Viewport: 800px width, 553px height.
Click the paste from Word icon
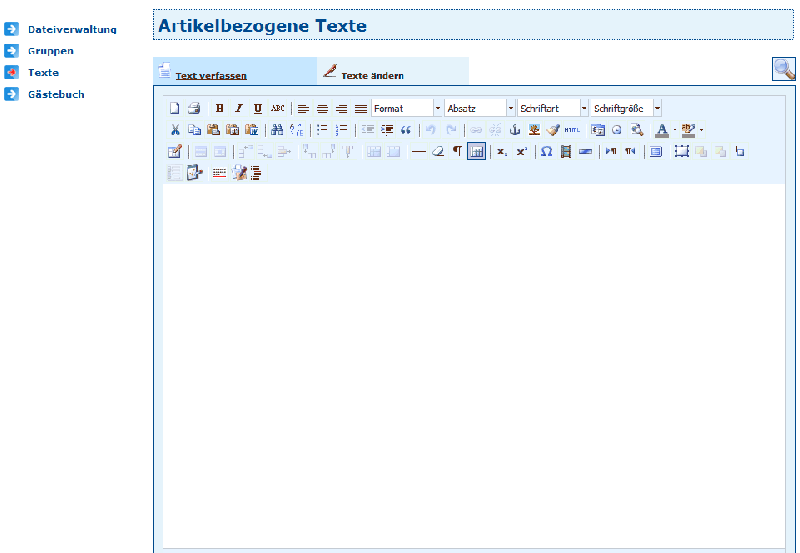(x=252, y=130)
